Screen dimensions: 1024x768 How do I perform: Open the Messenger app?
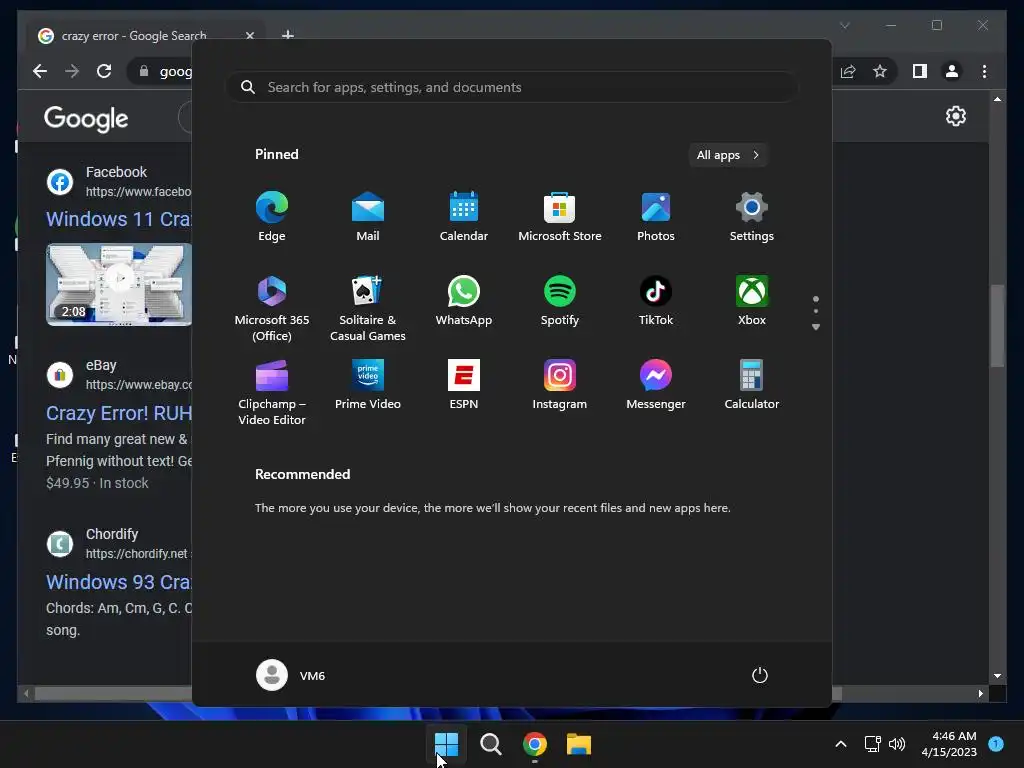click(x=656, y=384)
